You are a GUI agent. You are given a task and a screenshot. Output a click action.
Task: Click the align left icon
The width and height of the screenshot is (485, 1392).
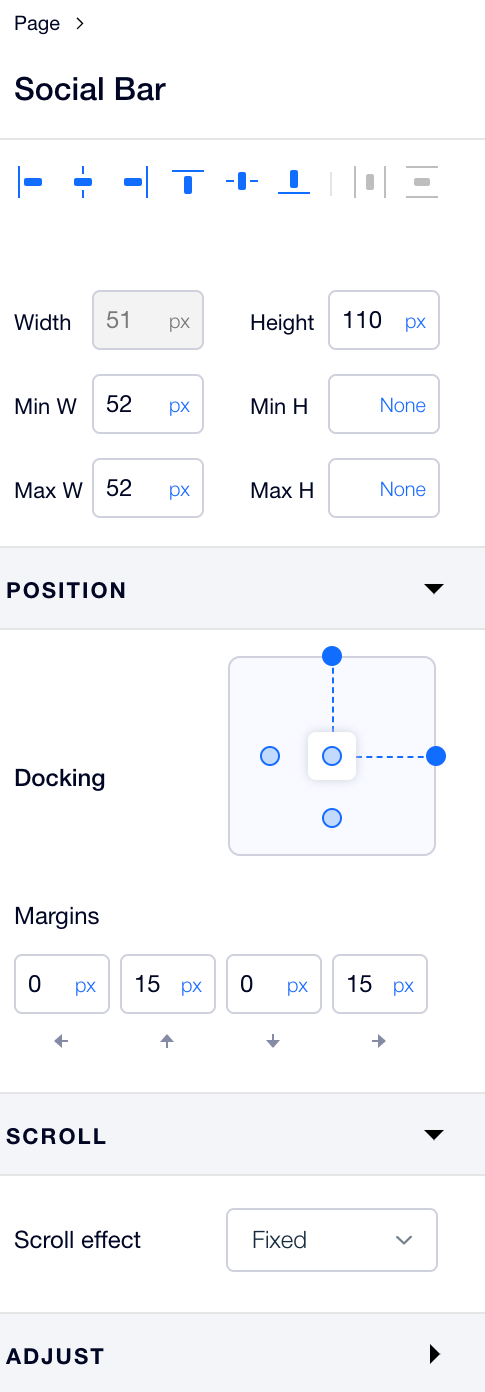coord(31,182)
